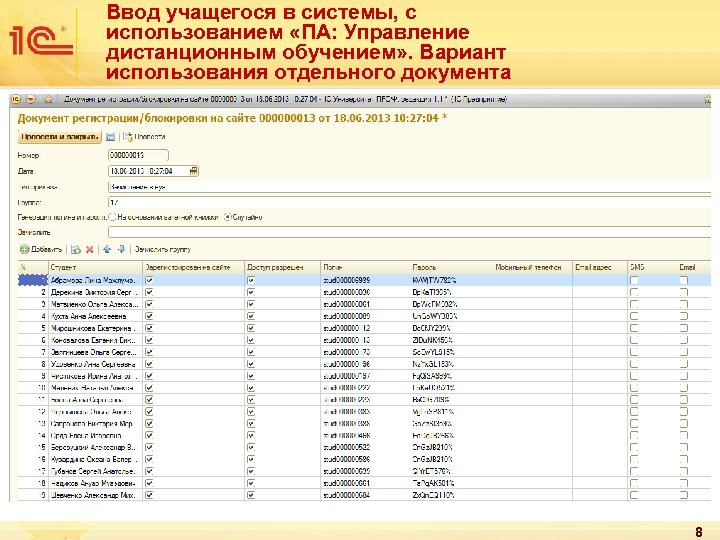
Task: Open the calendar picker in Дата field
Action: pyautogui.click(x=193, y=171)
